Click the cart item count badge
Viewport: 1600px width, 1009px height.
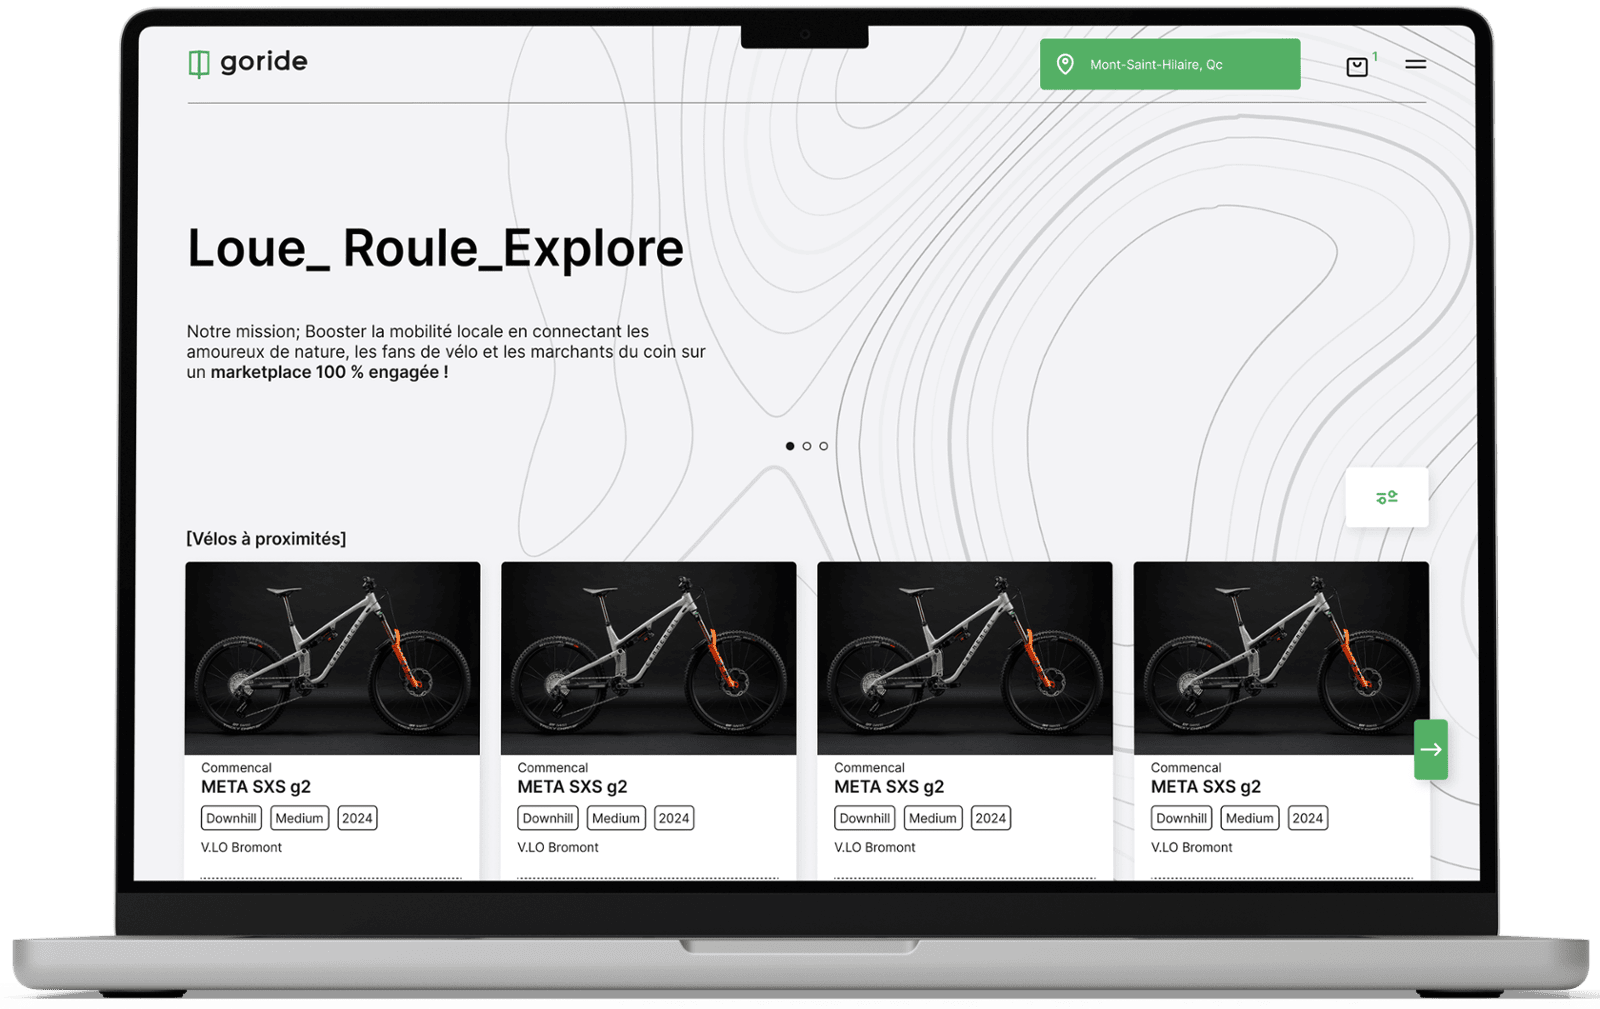tap(1375, 56)
